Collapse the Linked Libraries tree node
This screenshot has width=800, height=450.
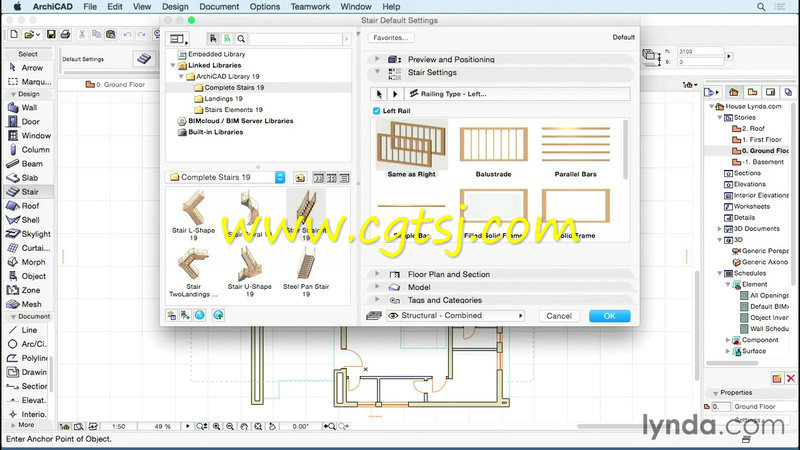pyautogui.click(x=173, y=65)
